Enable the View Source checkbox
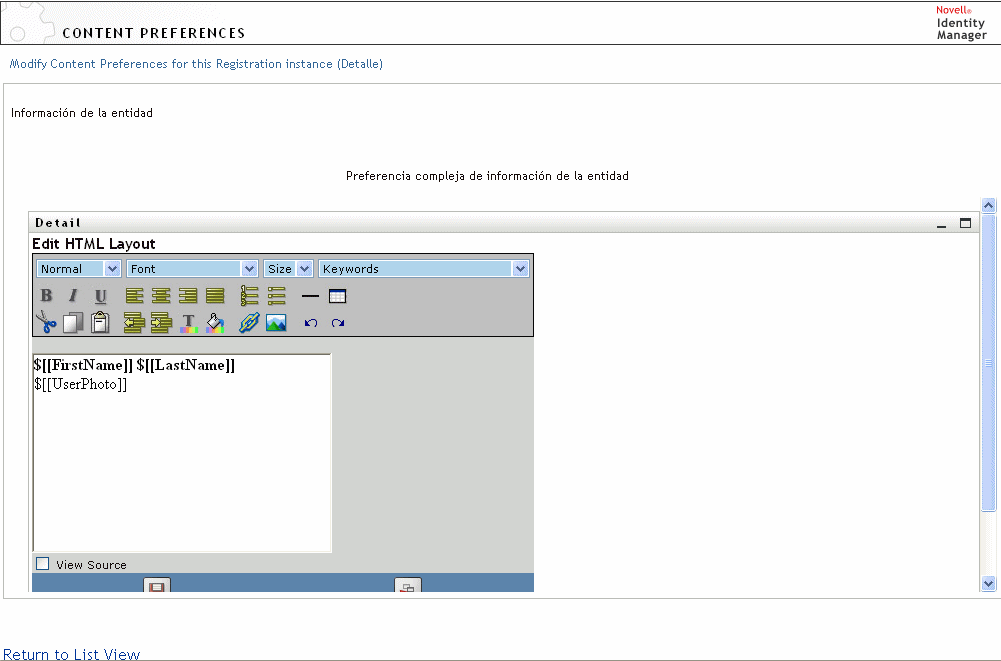 point(43,564)
